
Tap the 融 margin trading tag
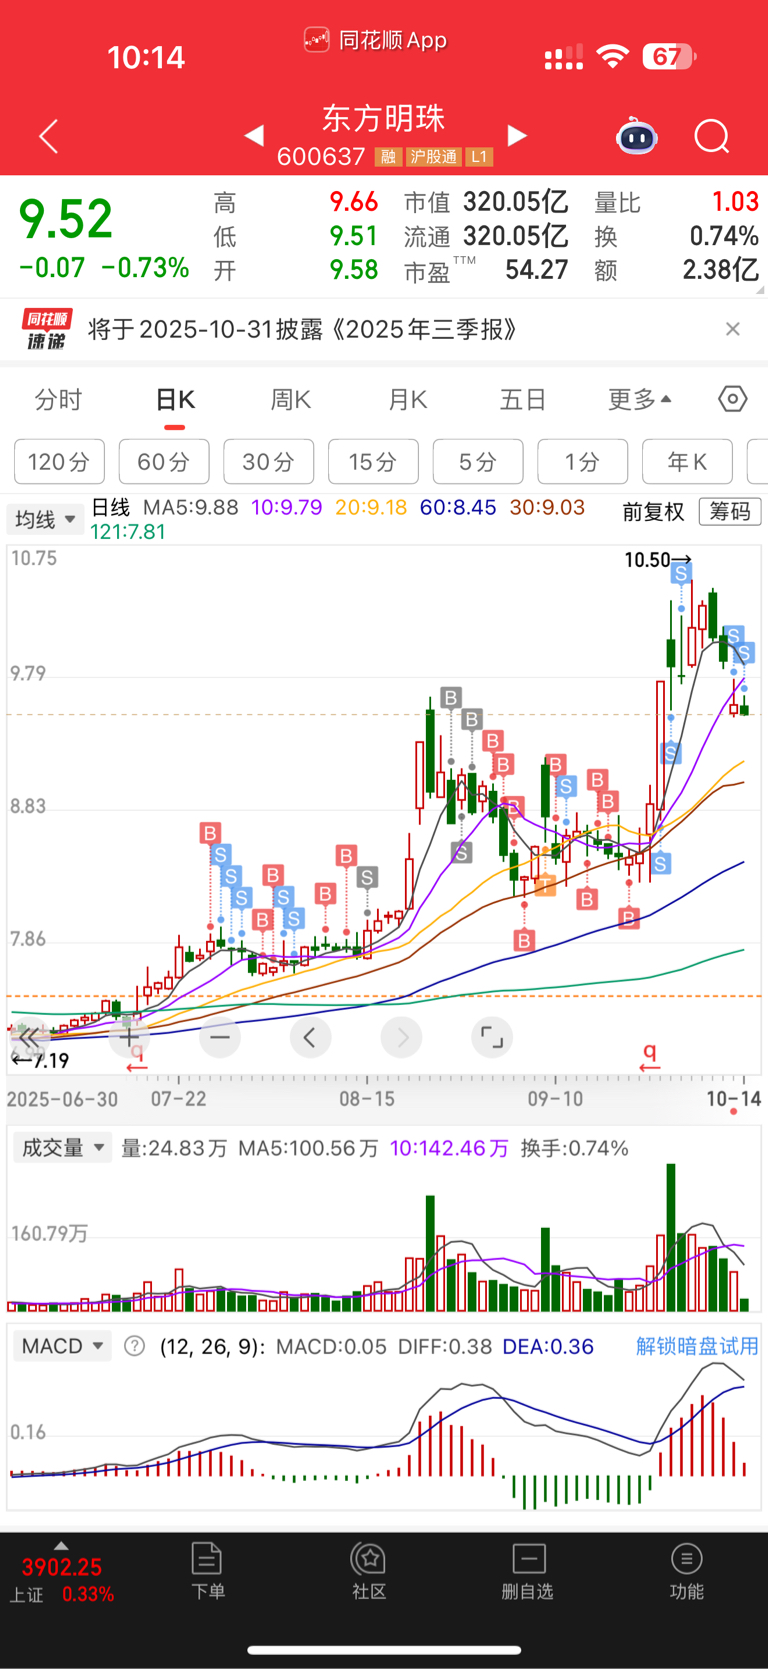point(388,157)
